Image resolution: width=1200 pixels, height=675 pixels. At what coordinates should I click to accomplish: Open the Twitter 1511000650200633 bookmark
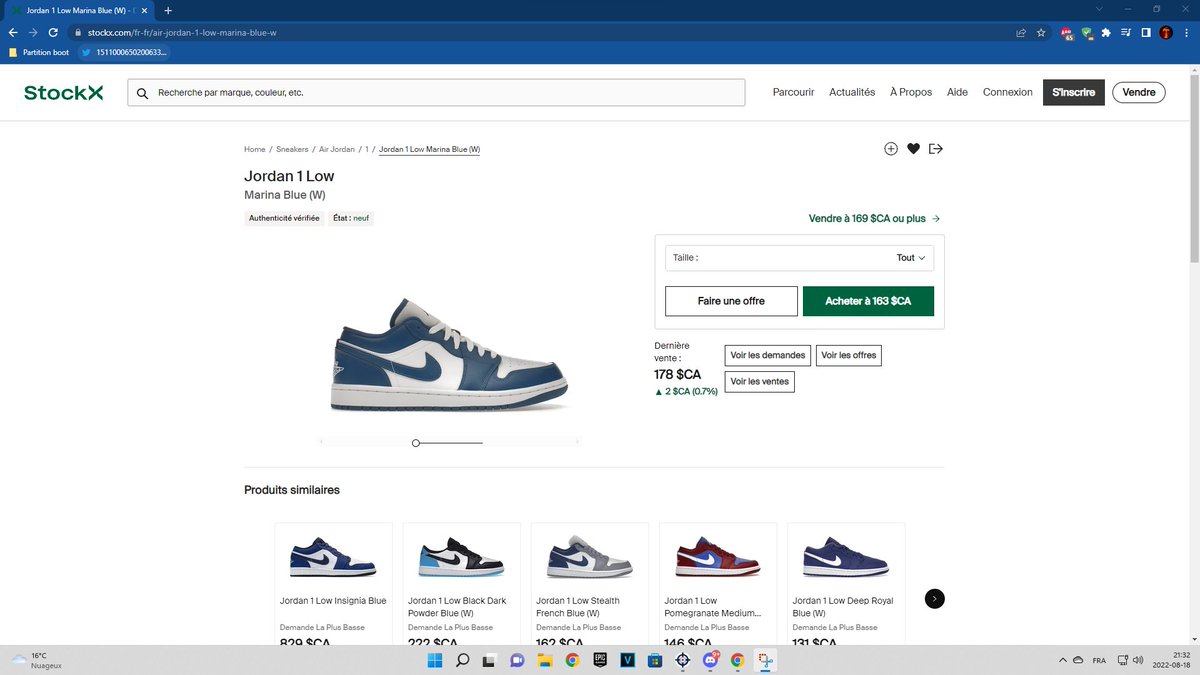click(x=122, y=52)
